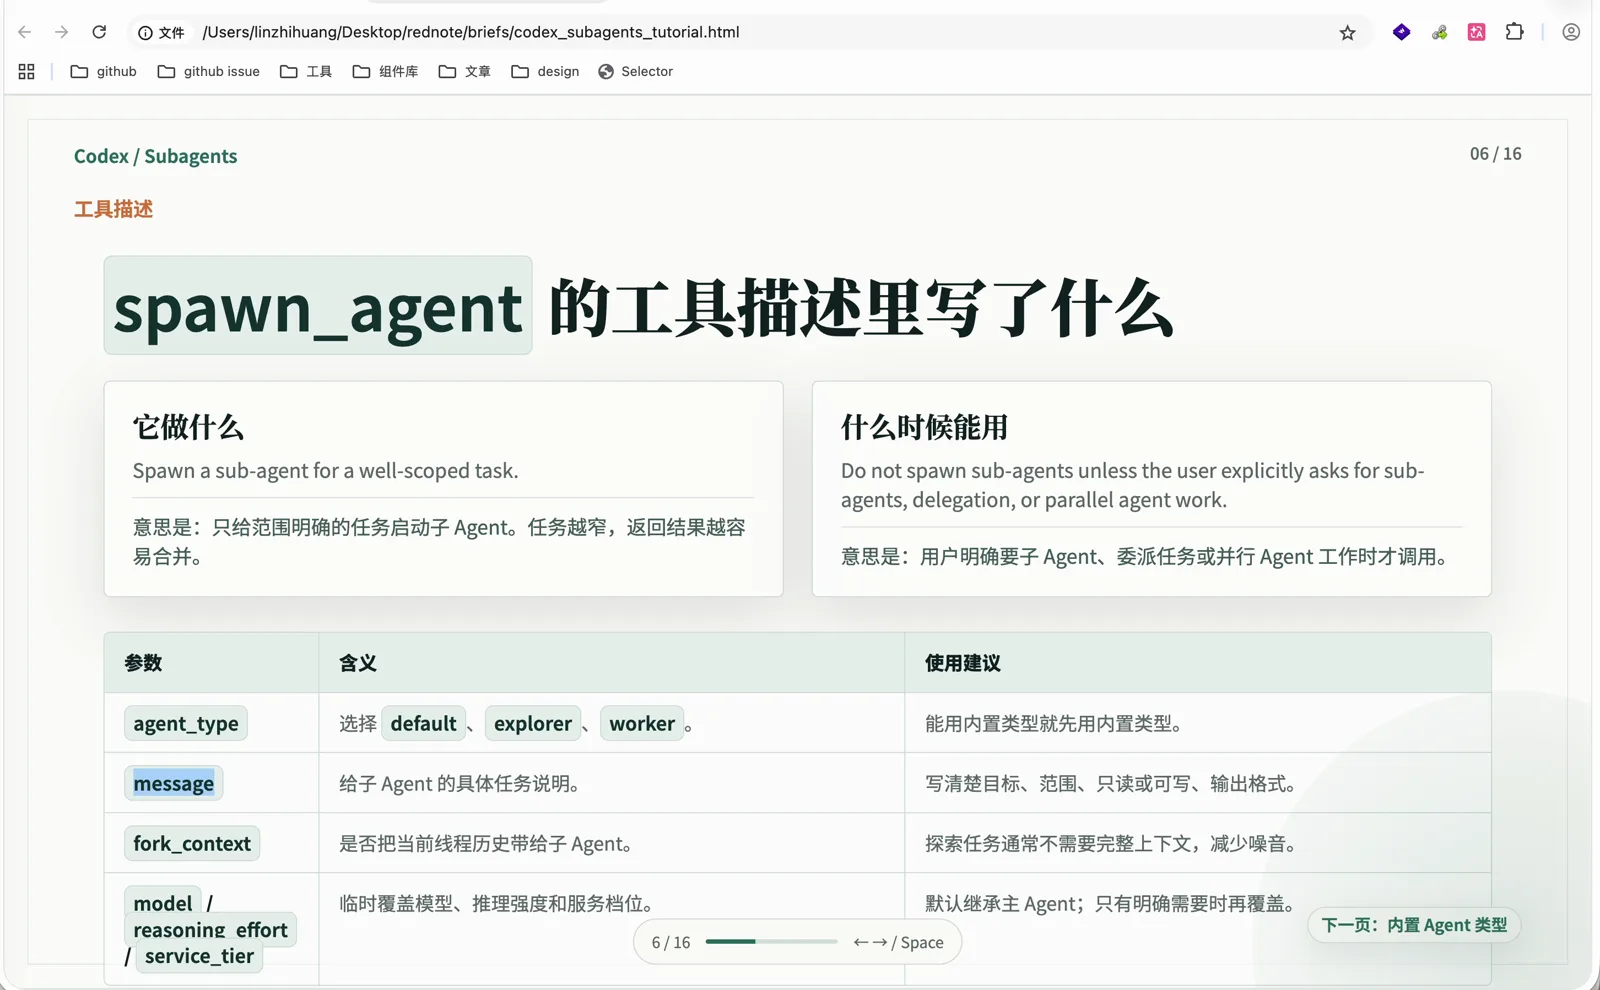Open the apps grid icon in bookmarks bar

tap(27, 71)
